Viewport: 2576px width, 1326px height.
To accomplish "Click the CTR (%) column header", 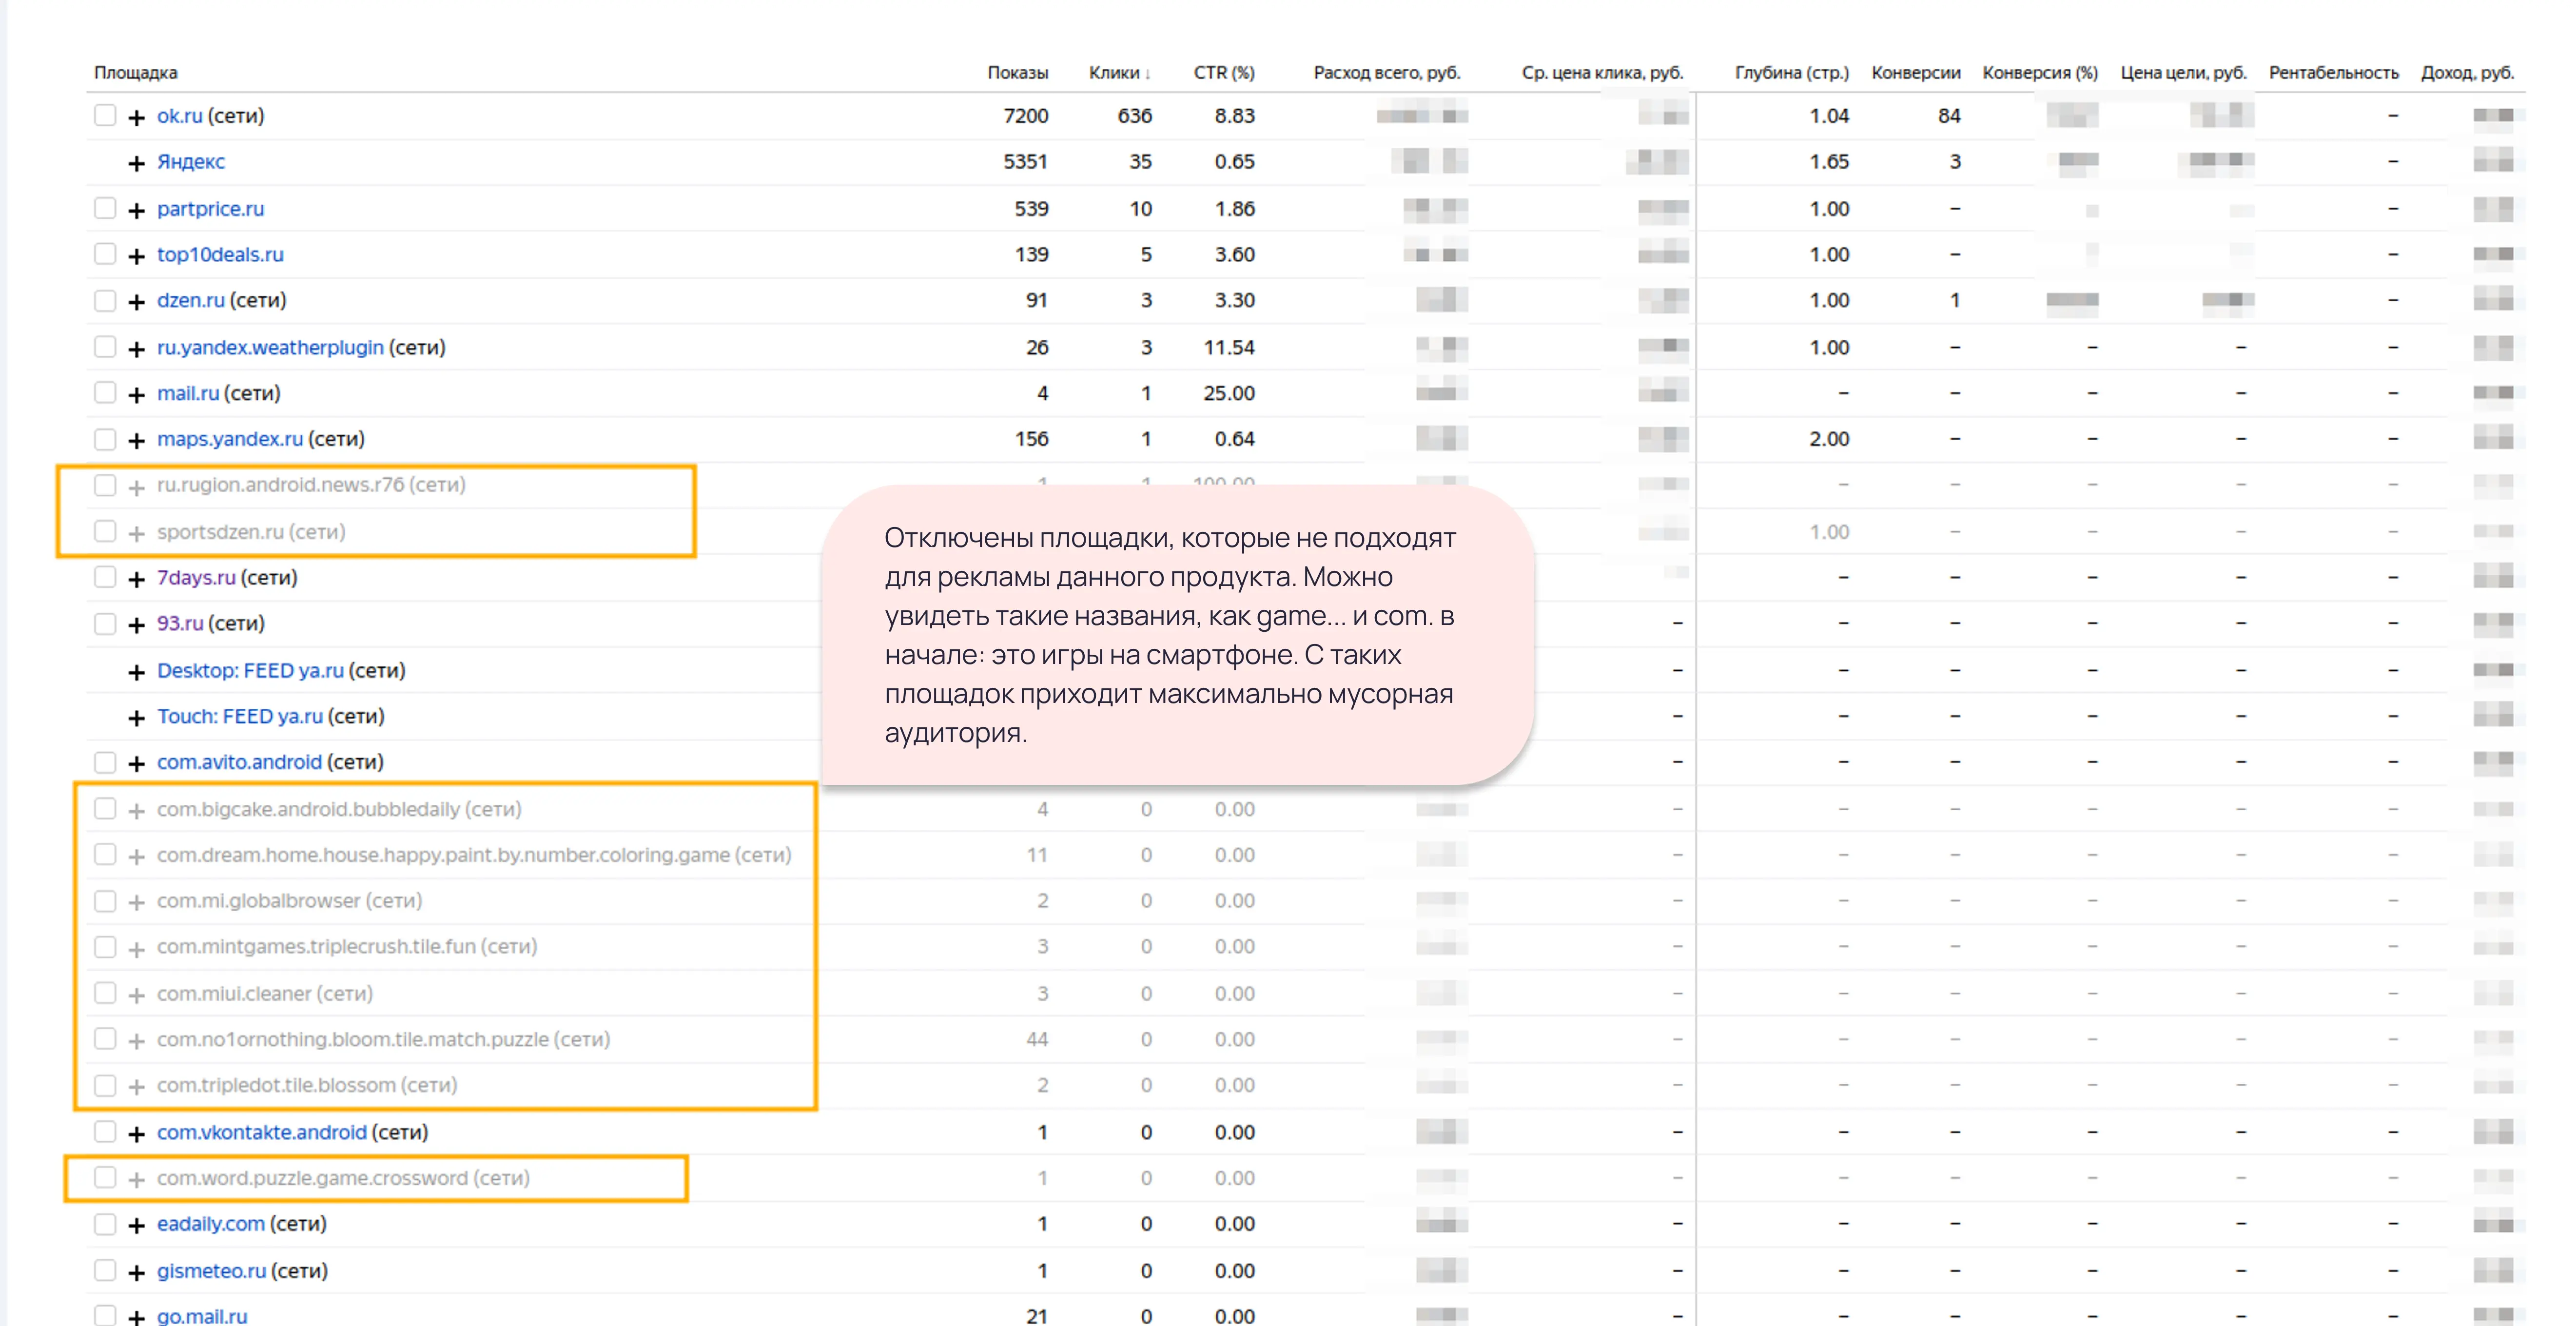I will (x=1223, y=72).
